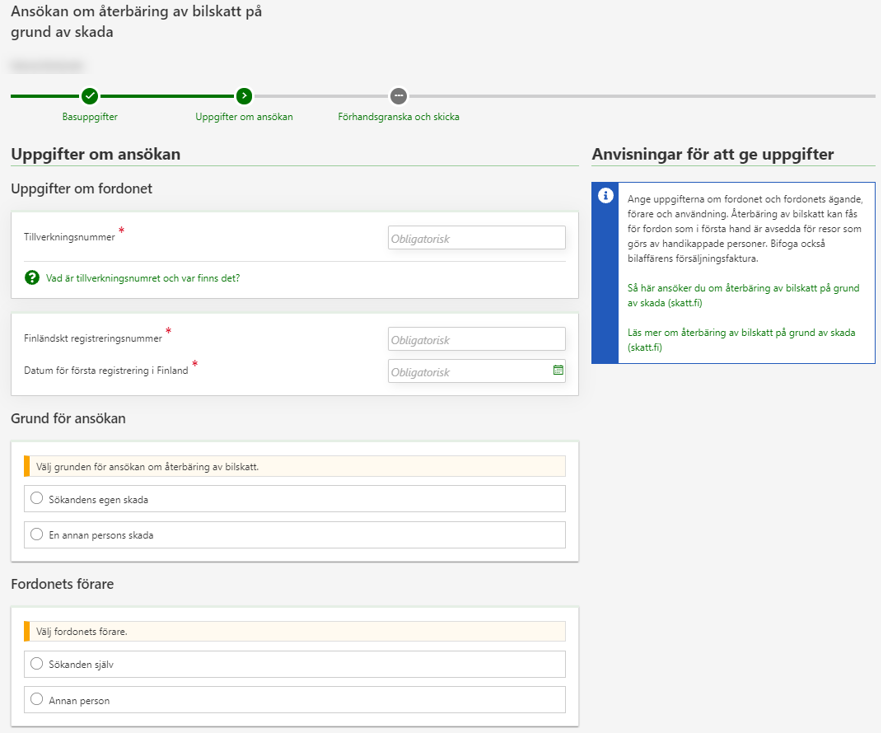Click the info icon in instructions panel
The height and width of the screenshot is (745, 881).
[x=605, y=196]
